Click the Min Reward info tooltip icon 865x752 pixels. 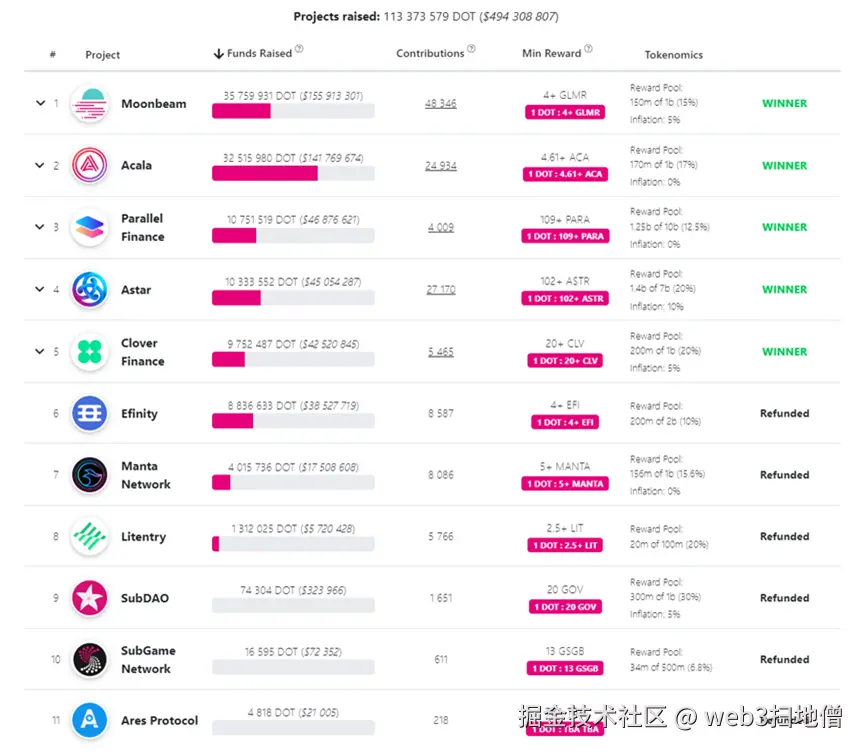(589, 49)
